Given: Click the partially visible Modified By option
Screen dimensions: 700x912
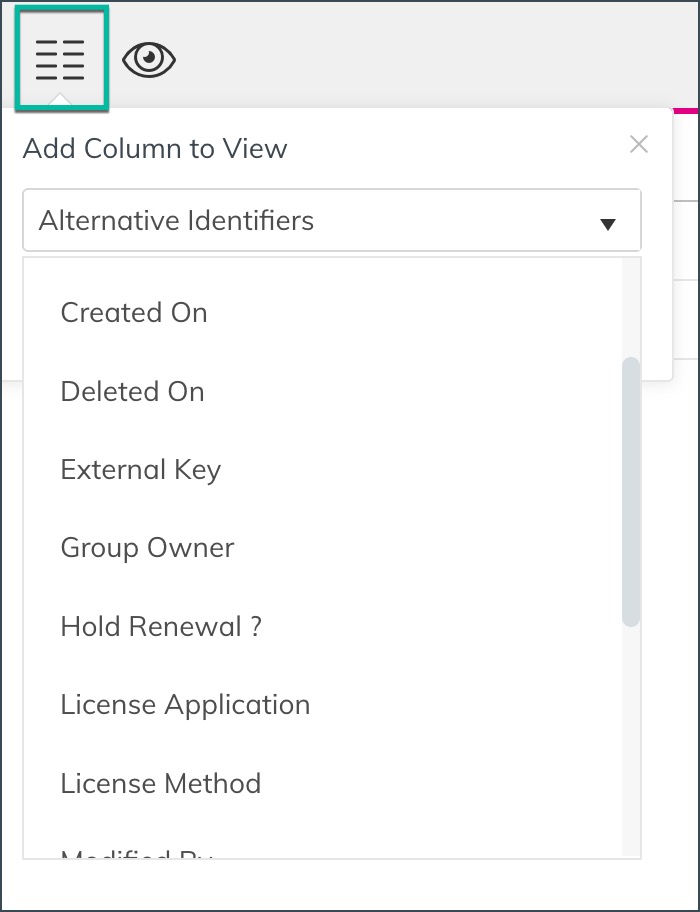Looking at the screenshot, I should [137, 853].
